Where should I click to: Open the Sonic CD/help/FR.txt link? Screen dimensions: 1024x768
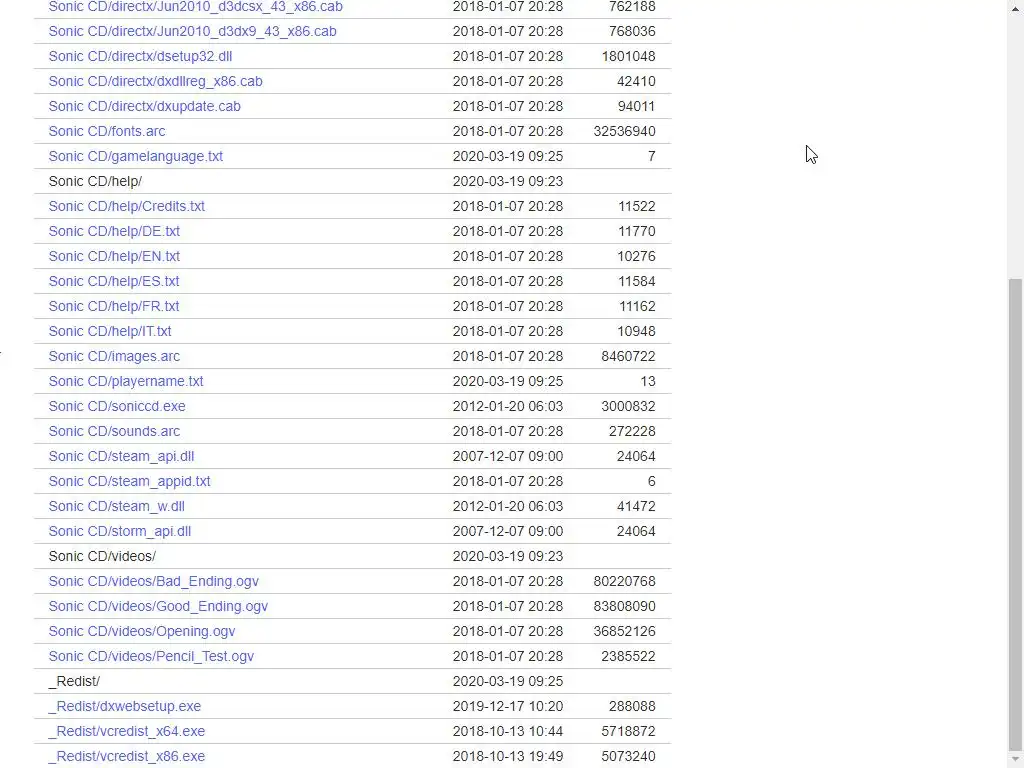pos(114,306)
